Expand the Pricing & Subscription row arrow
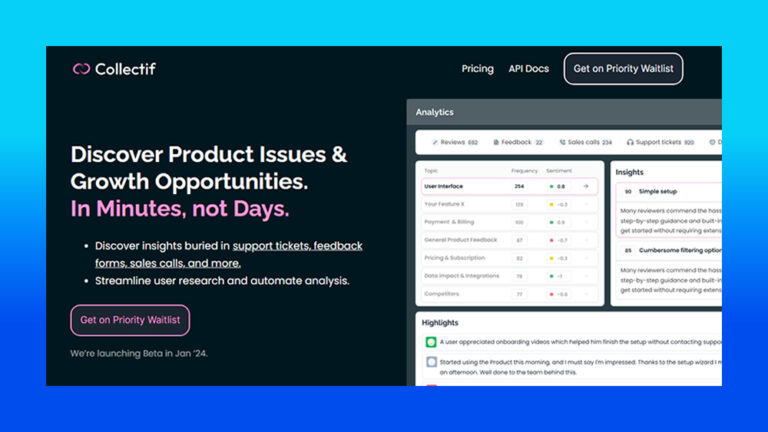Viewport: 768px width, 432px height. pos(586,258)
